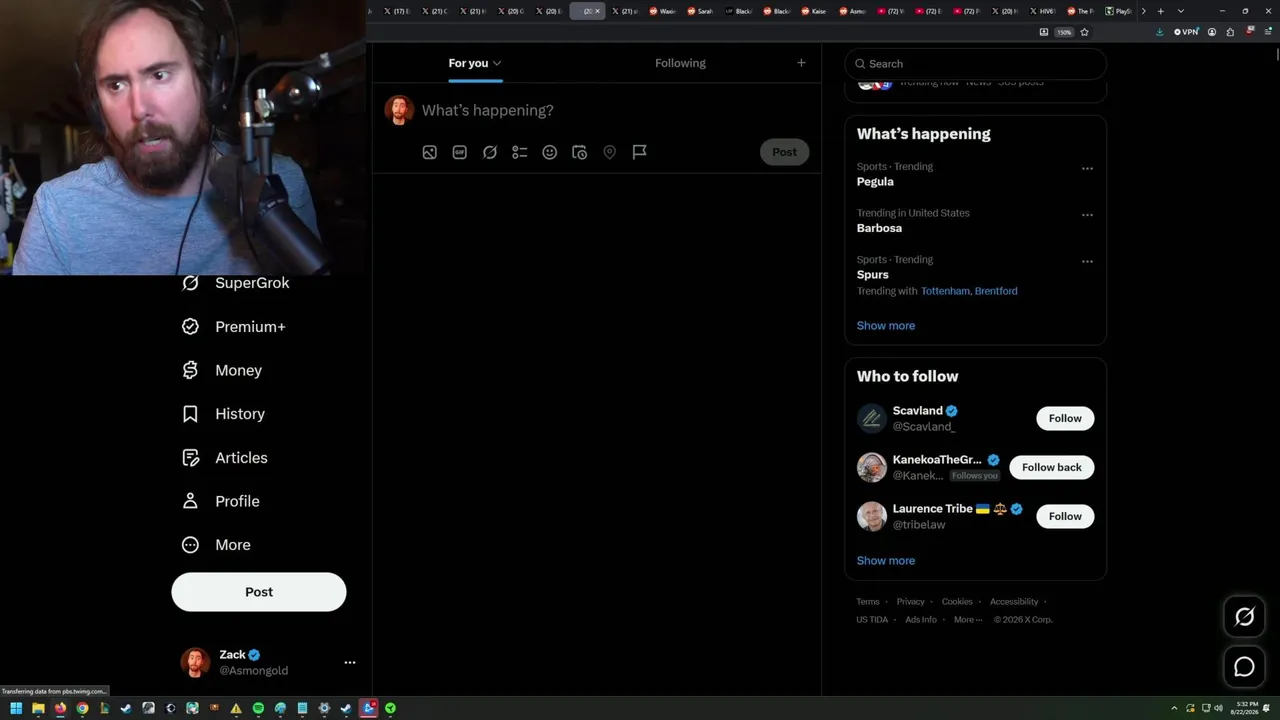The width and height of the screenshot is (1280, 720).
Task: Open the browser tab list dropdown
Action: point(1181,11)
